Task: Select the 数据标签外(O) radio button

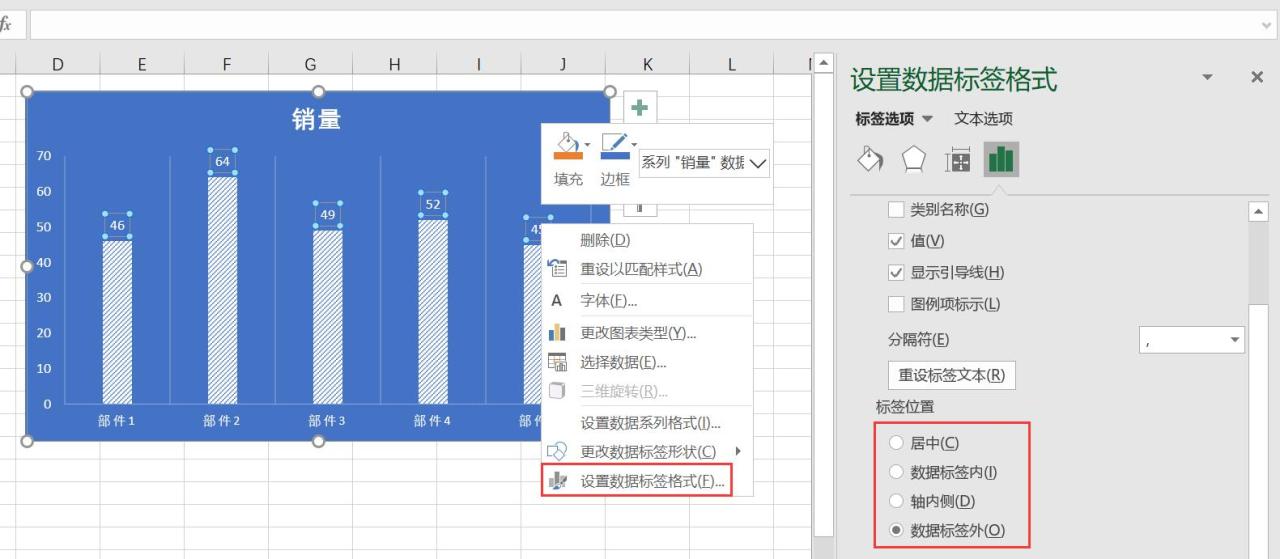Action: pyautogui.click(x=896, y=531)
